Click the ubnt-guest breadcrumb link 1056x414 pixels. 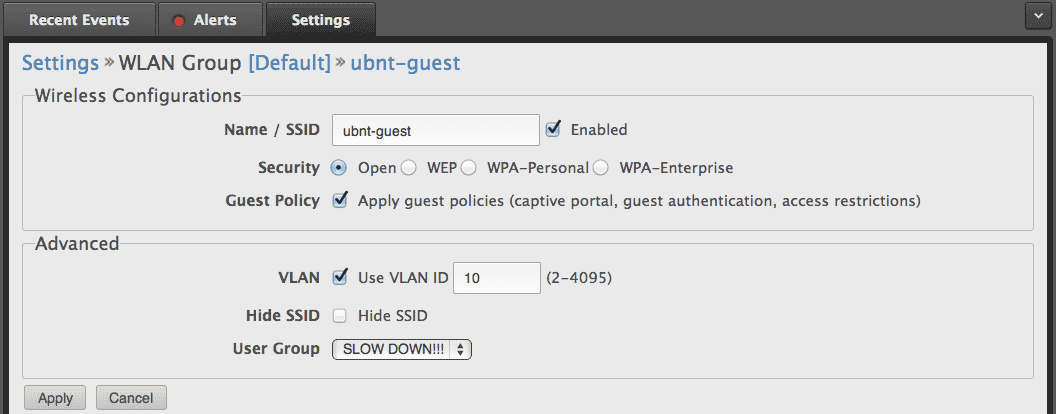point(405,63)
